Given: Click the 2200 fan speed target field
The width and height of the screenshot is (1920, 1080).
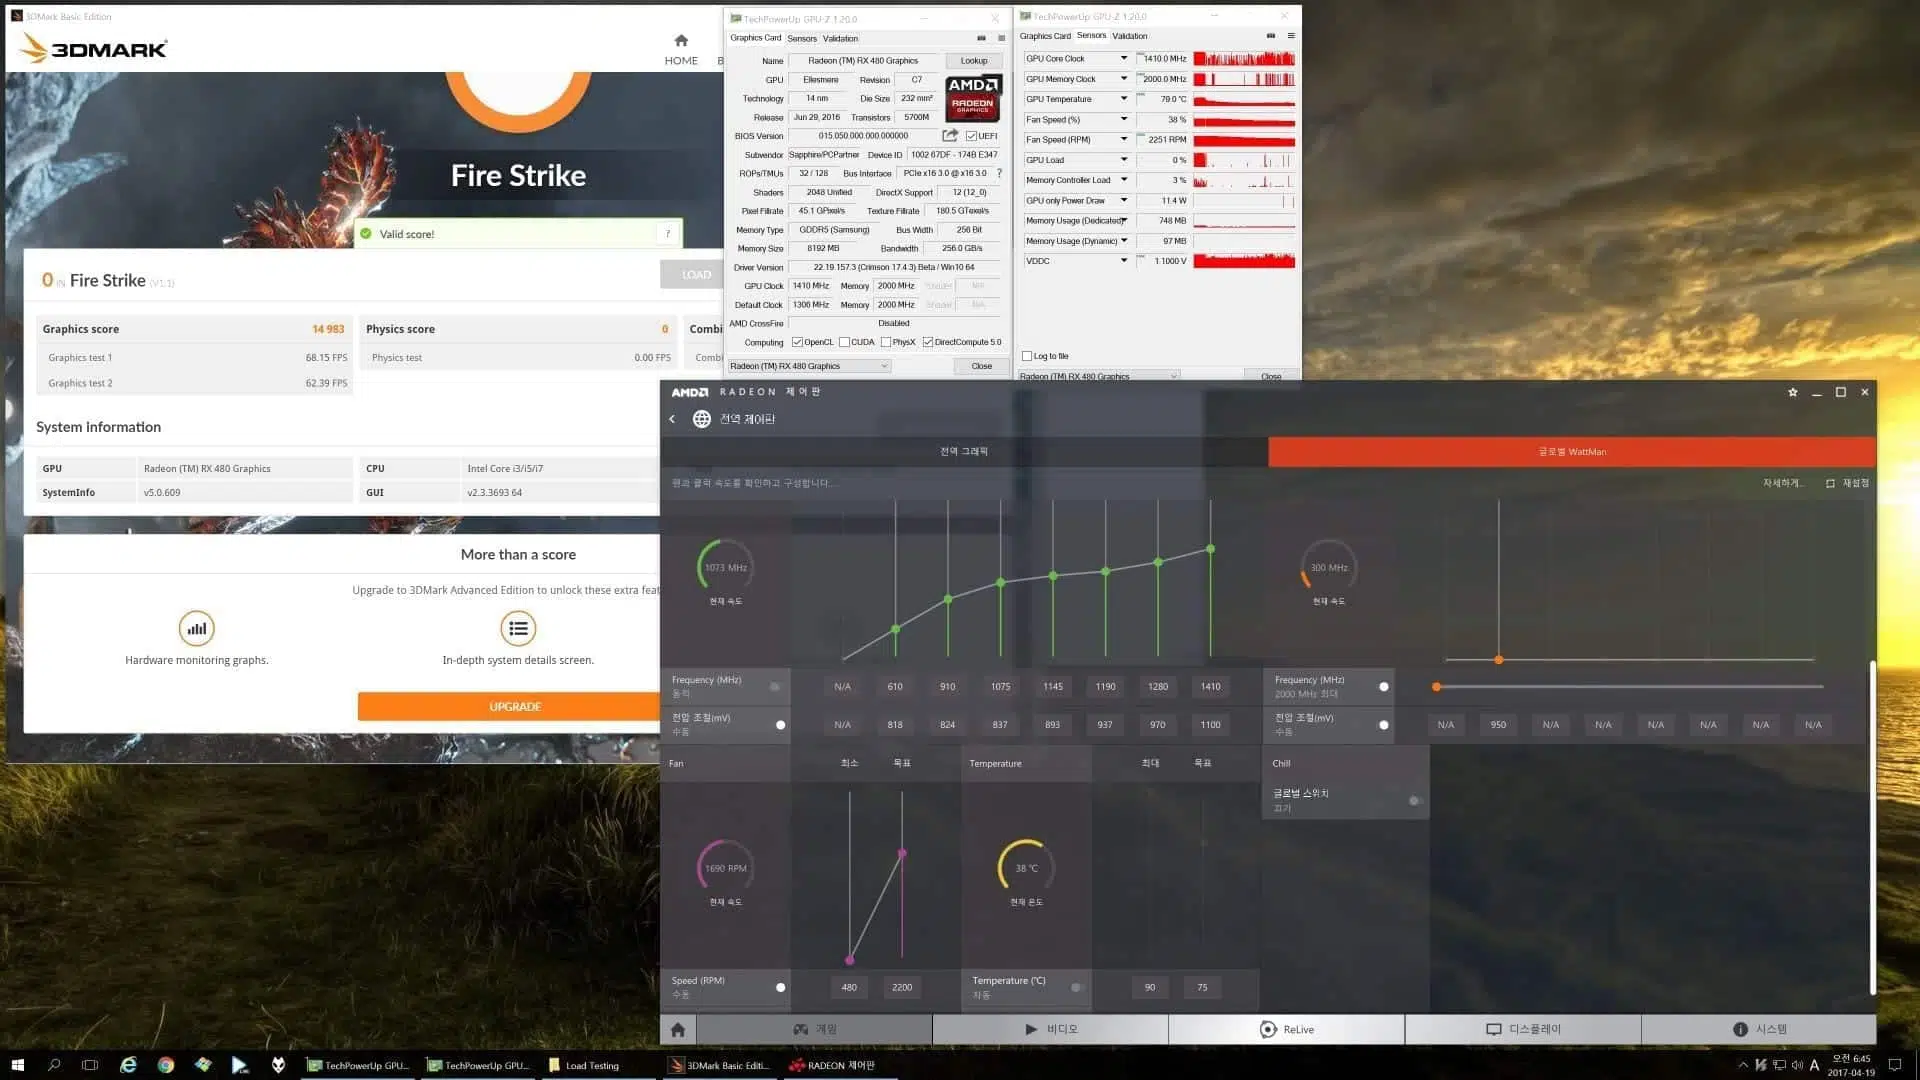Looking at the screenshot, I should pyautogui.click(x=902, y=987).
